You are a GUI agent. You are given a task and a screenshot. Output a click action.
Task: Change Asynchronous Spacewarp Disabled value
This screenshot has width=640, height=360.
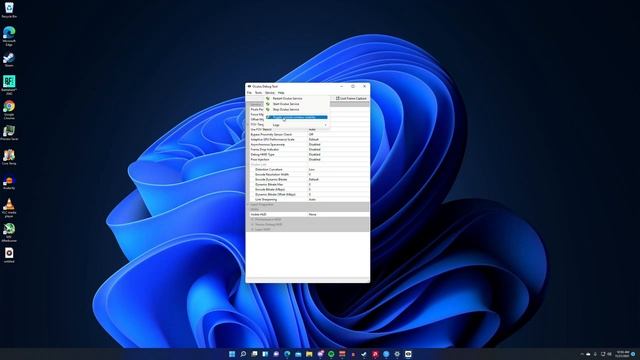[x=338, y=144]
